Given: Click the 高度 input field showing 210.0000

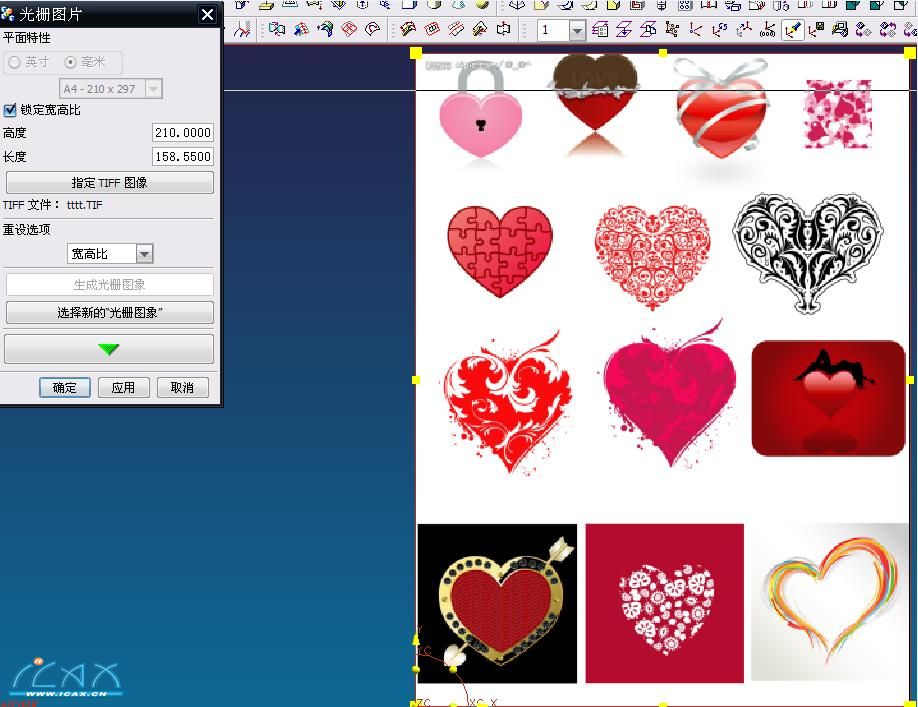Looking at the screenshot, I should [x=182, y=133].
